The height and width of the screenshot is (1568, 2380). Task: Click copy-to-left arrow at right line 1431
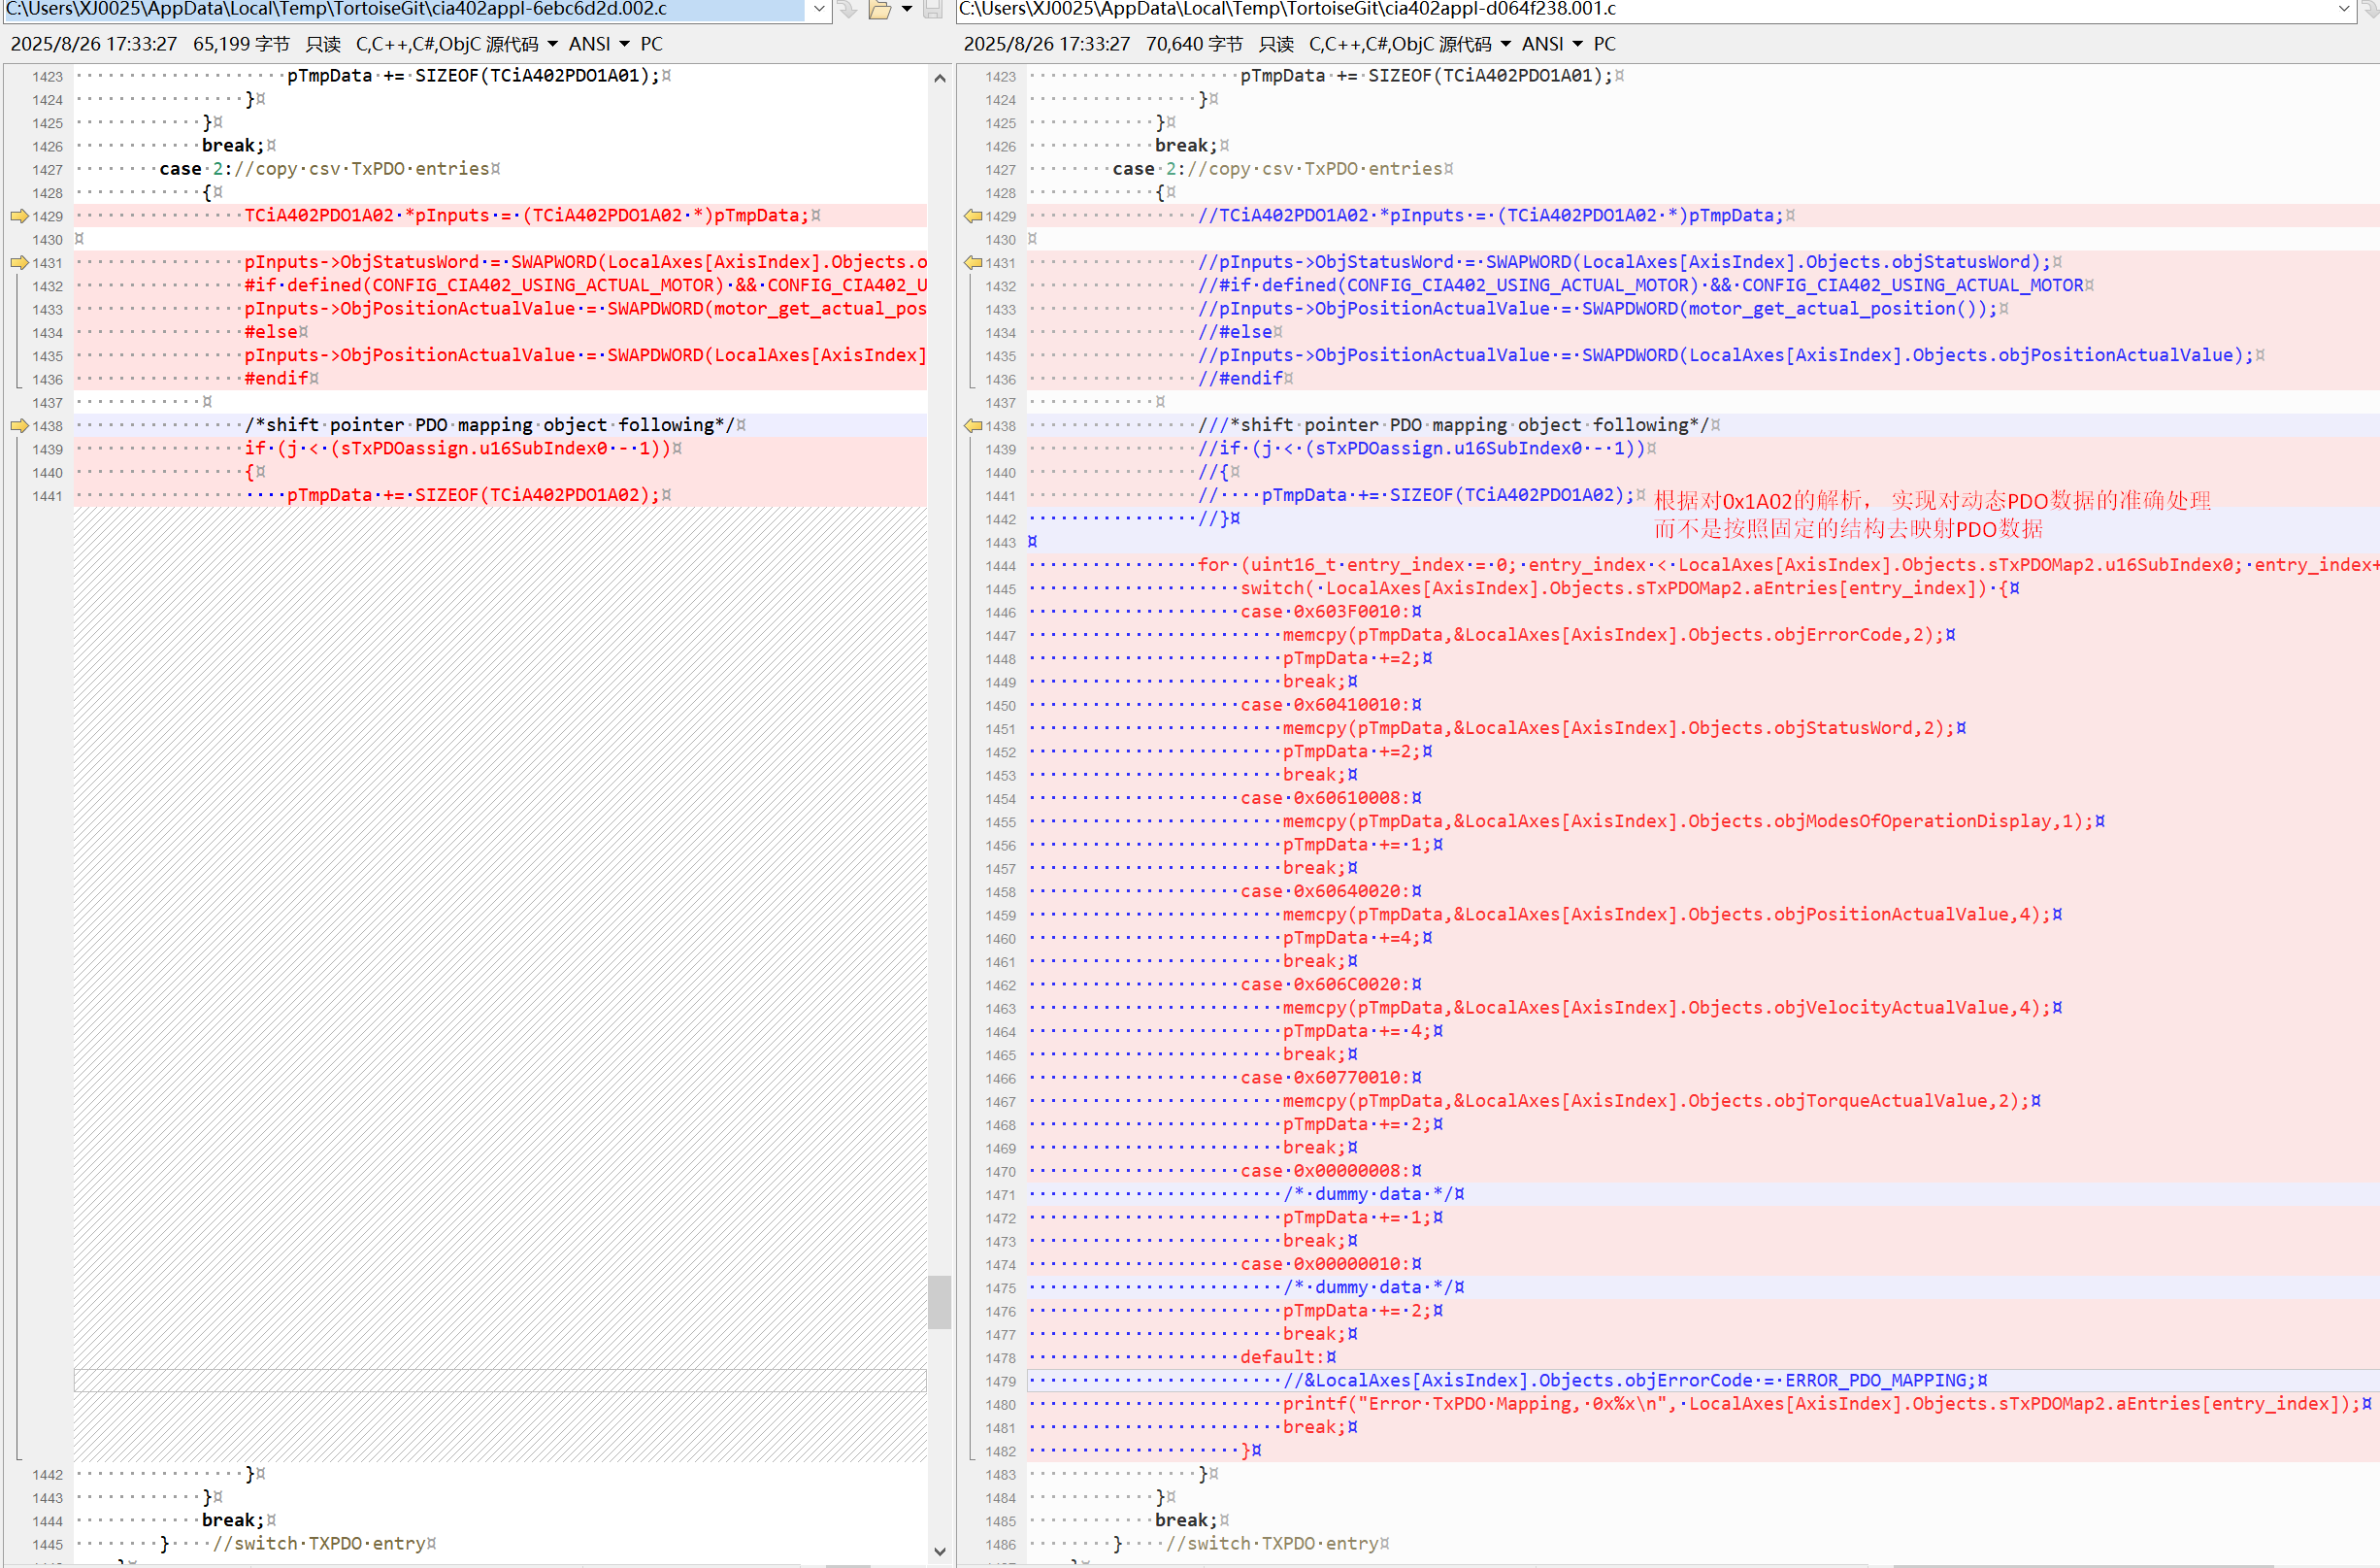coord(972,263)
